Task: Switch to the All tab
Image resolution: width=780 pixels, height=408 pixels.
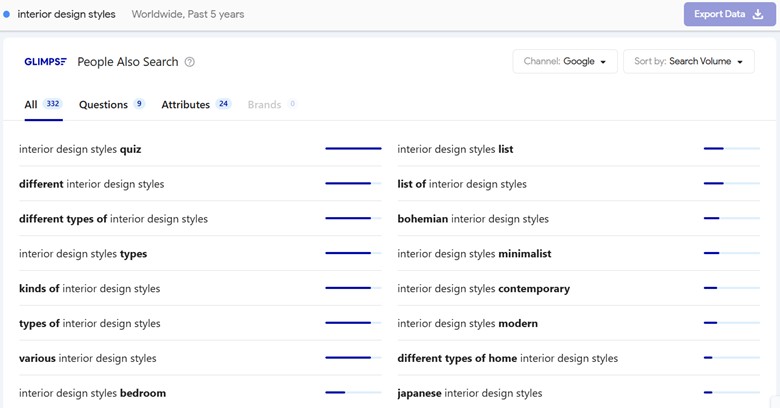Action: (x=43, y=104)
